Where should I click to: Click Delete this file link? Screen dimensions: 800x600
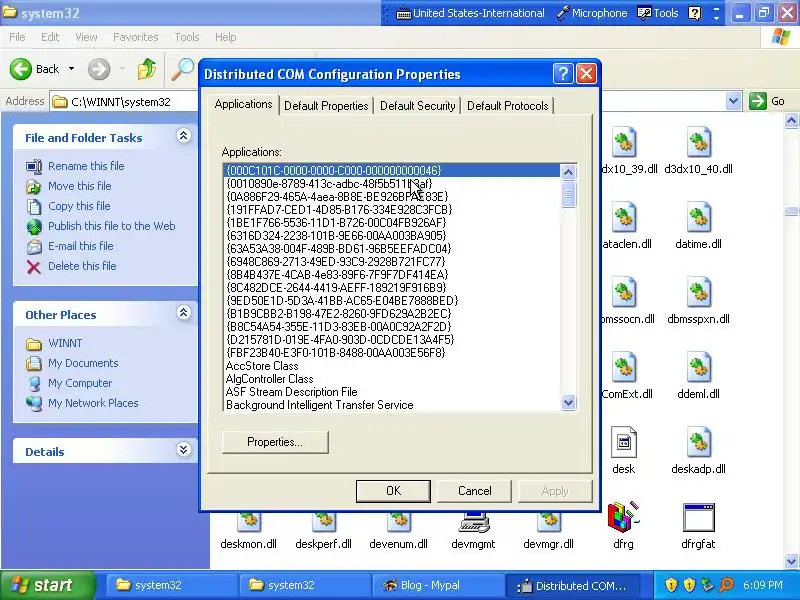(82, 266)
